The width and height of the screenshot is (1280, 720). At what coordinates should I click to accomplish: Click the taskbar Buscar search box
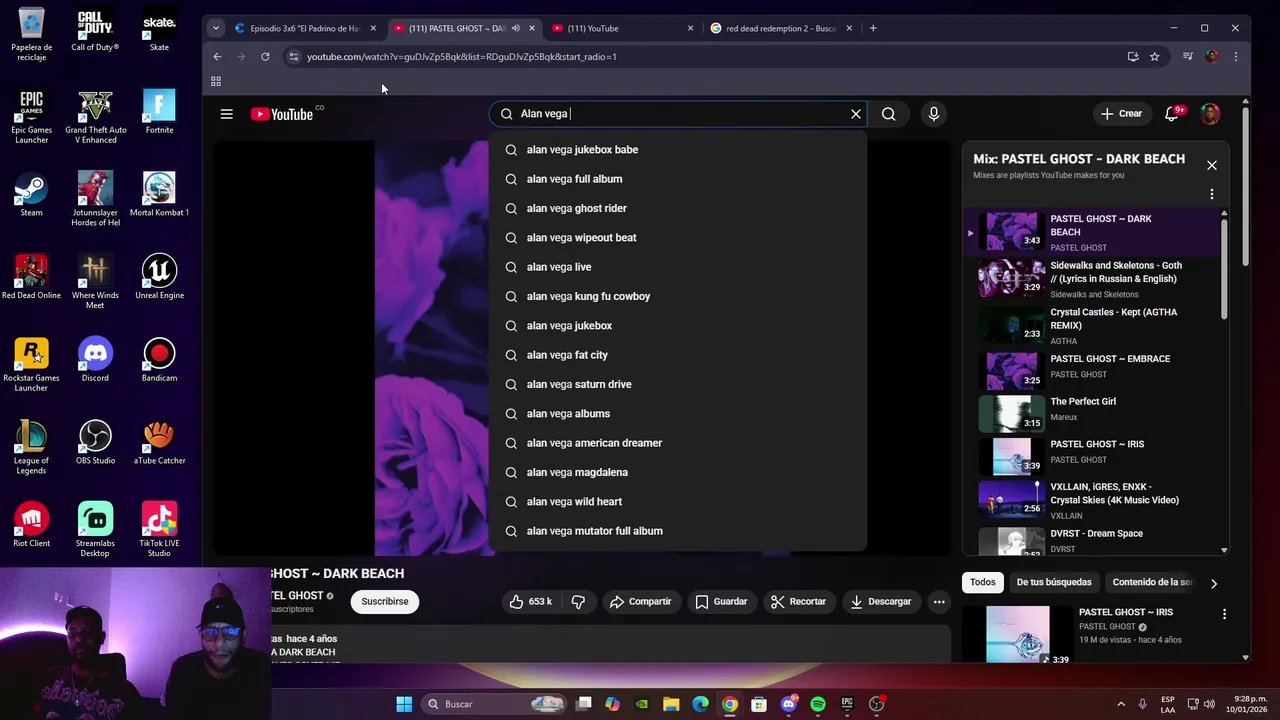[495, 704]
